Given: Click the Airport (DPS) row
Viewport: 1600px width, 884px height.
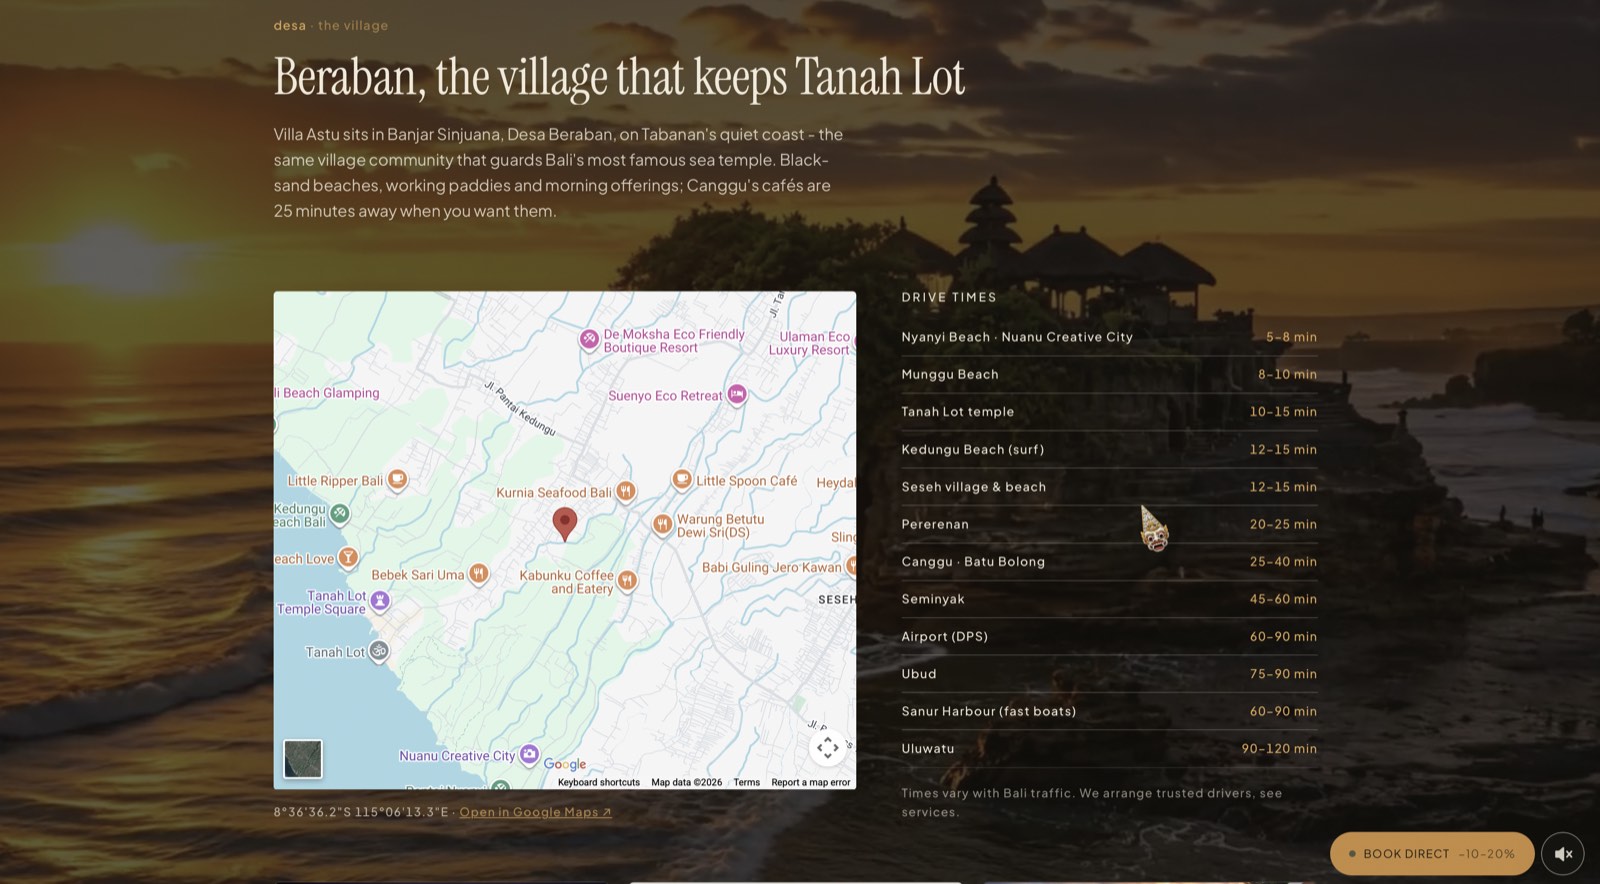Looking at the screenshot, I should tap(1109, 636).
